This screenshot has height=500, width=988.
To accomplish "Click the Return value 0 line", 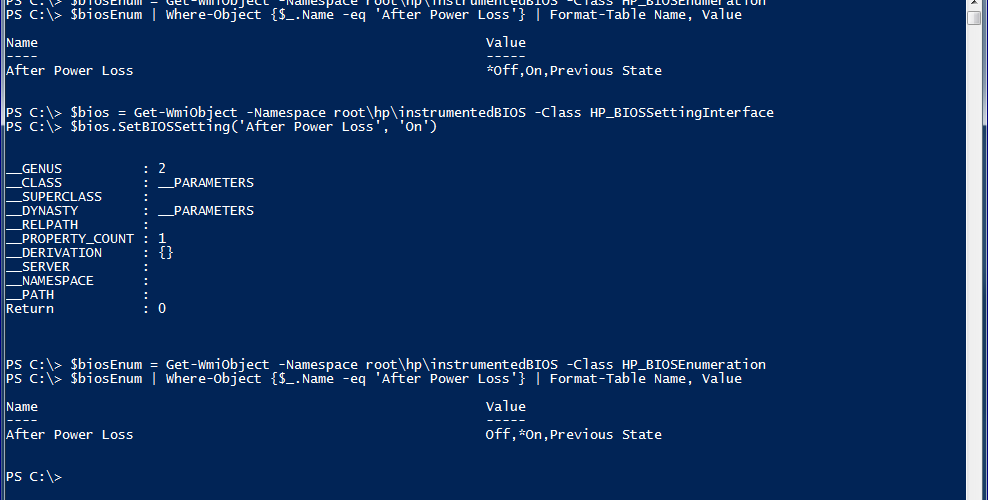I will tap(86, 309).
